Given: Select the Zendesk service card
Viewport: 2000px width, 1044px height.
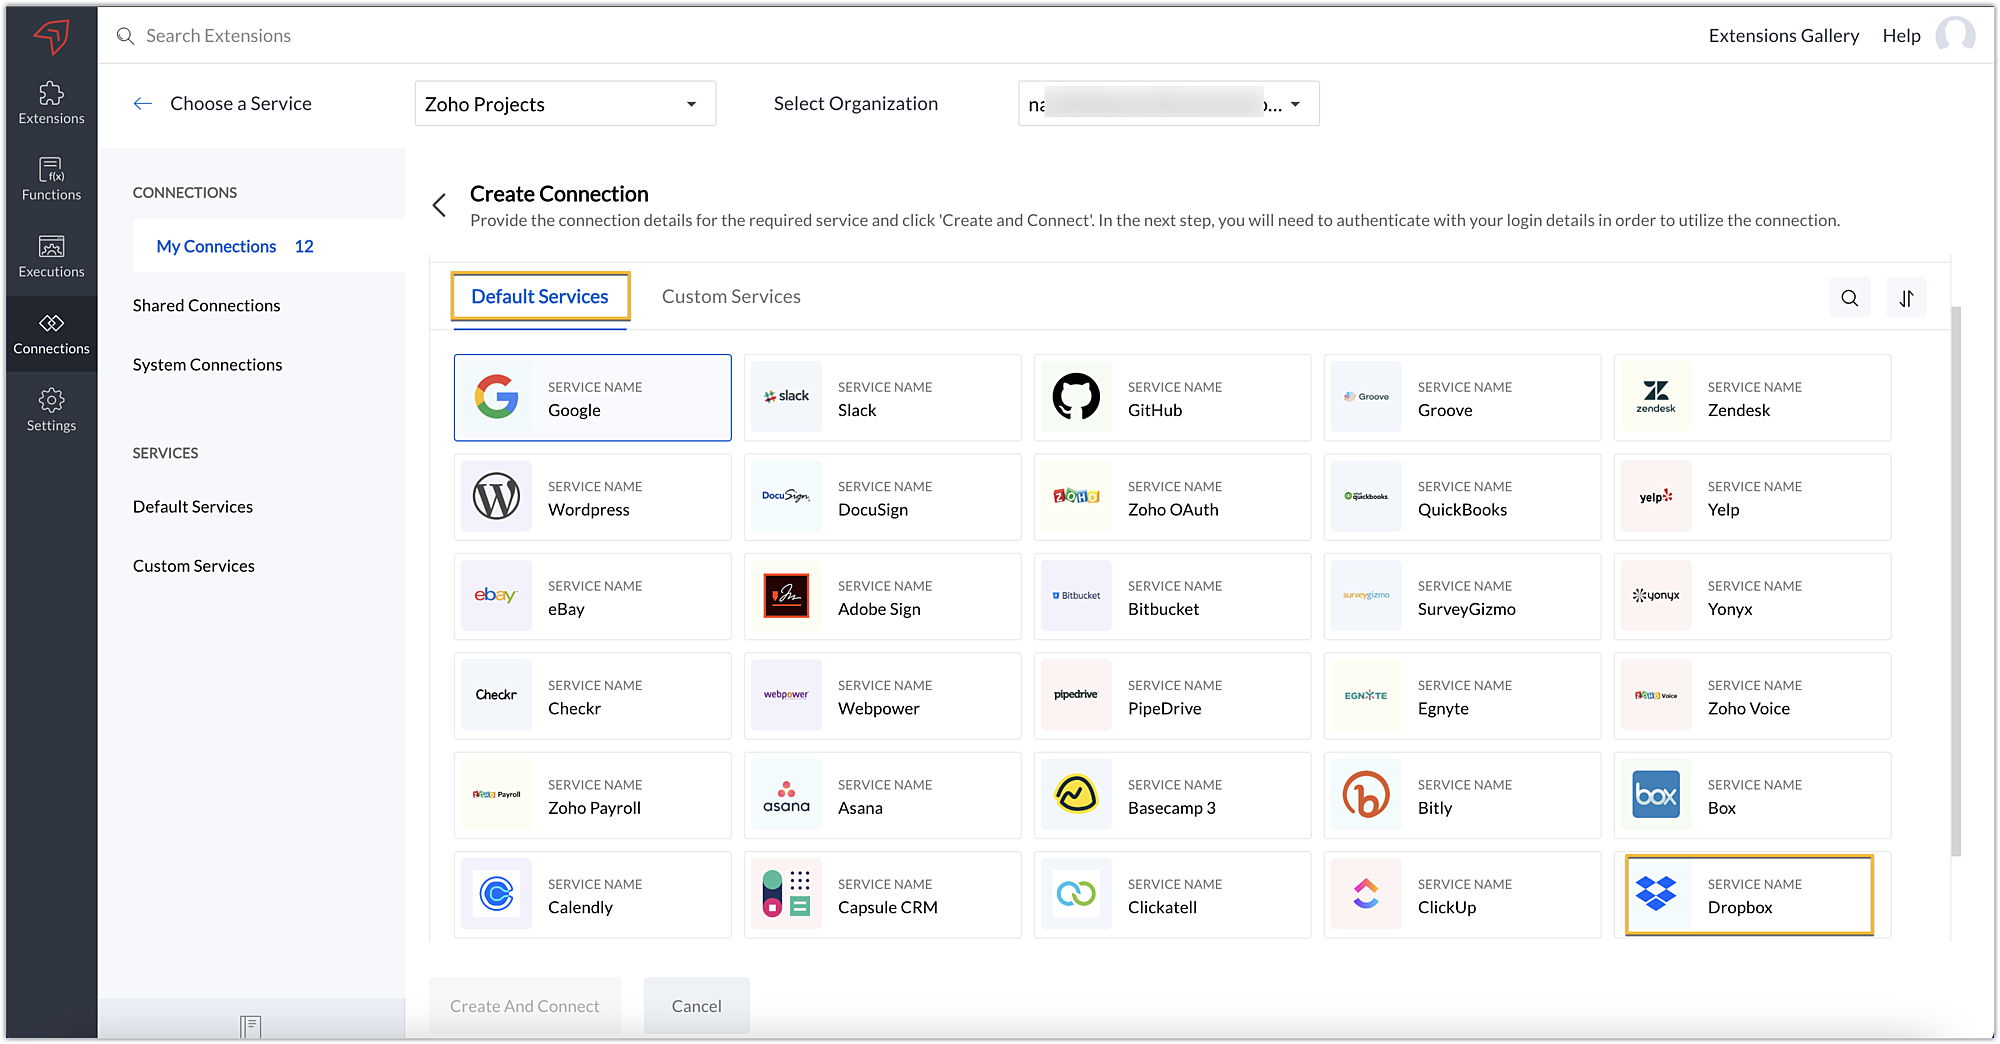Looking at the screenshot, I should click(x=1752, y=398).
